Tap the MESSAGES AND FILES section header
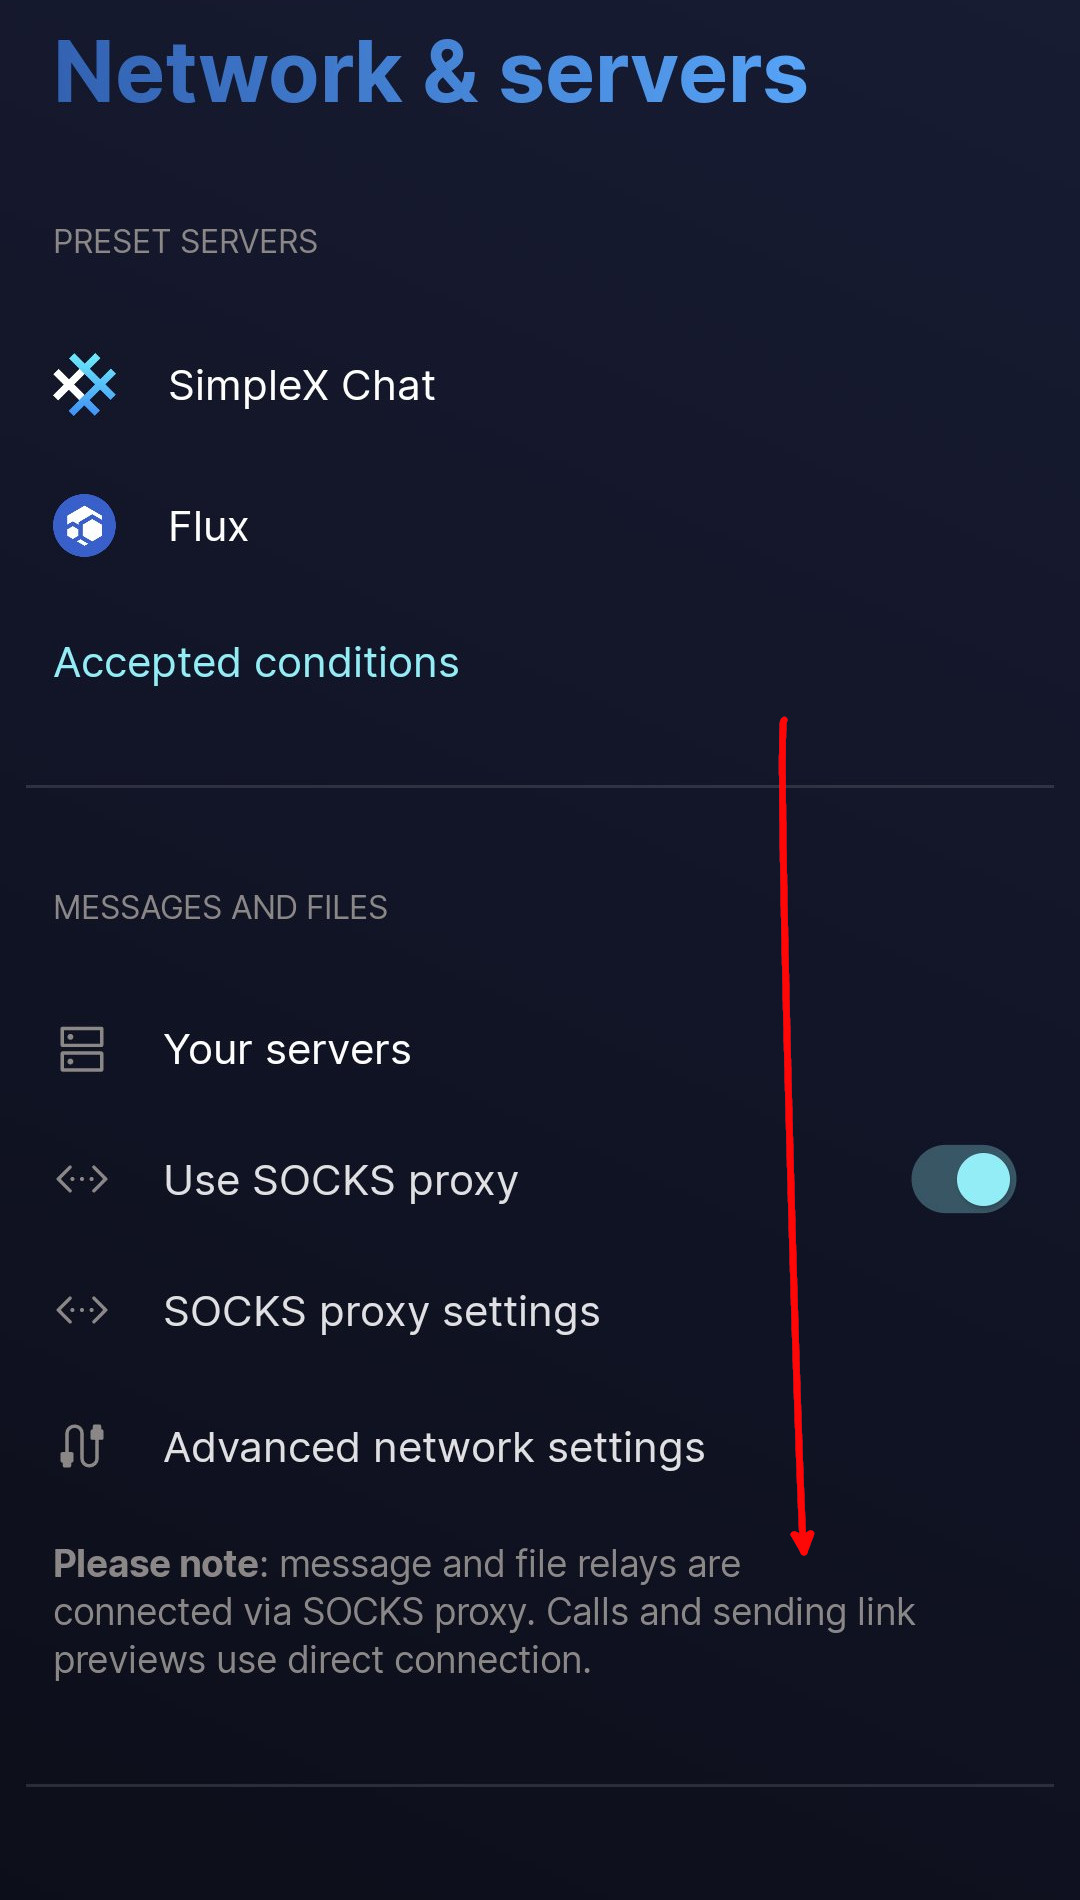This screenshot has width=1080, height=1900. (220, 908)
